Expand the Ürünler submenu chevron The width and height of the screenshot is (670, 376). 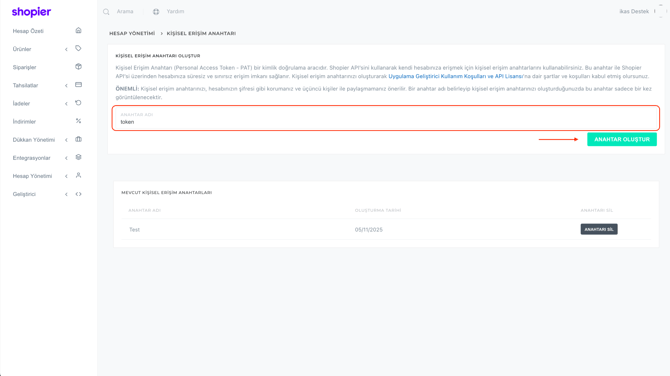coord(66,50)
